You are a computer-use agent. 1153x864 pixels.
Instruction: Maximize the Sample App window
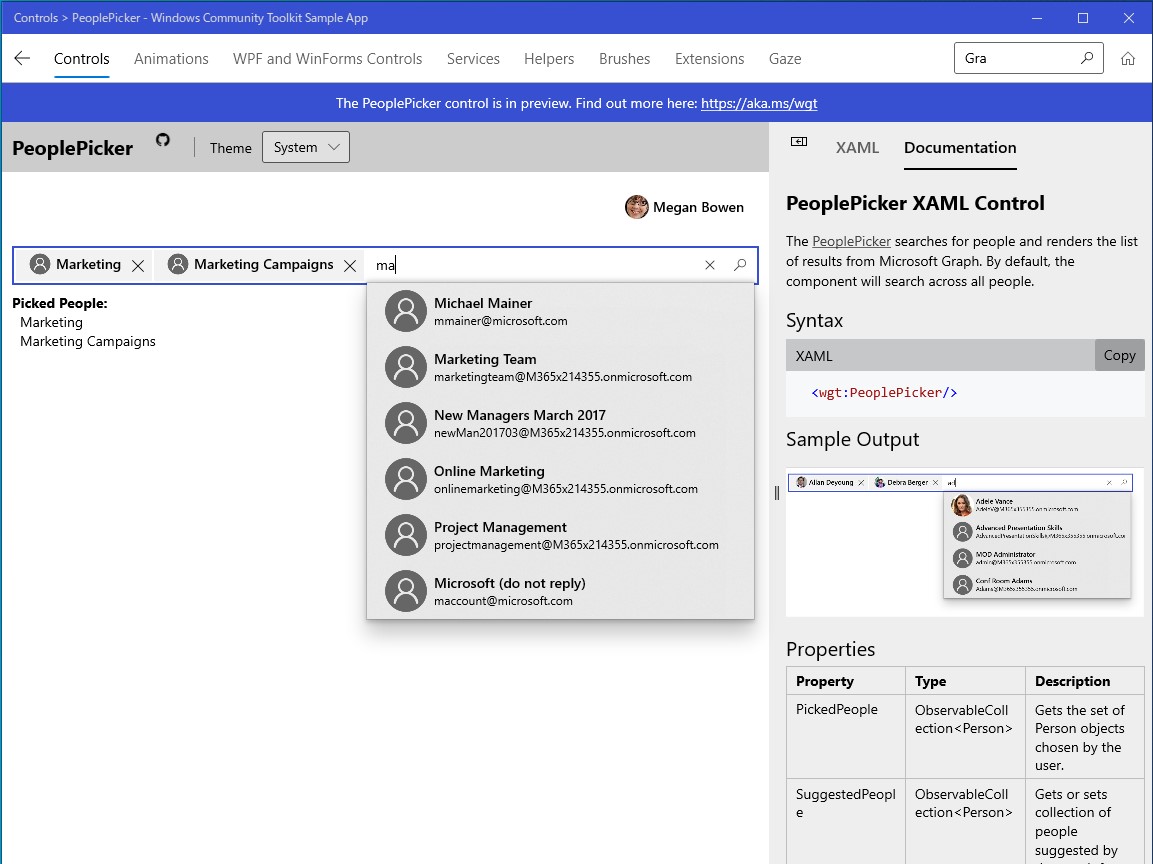click(1082, 18)
